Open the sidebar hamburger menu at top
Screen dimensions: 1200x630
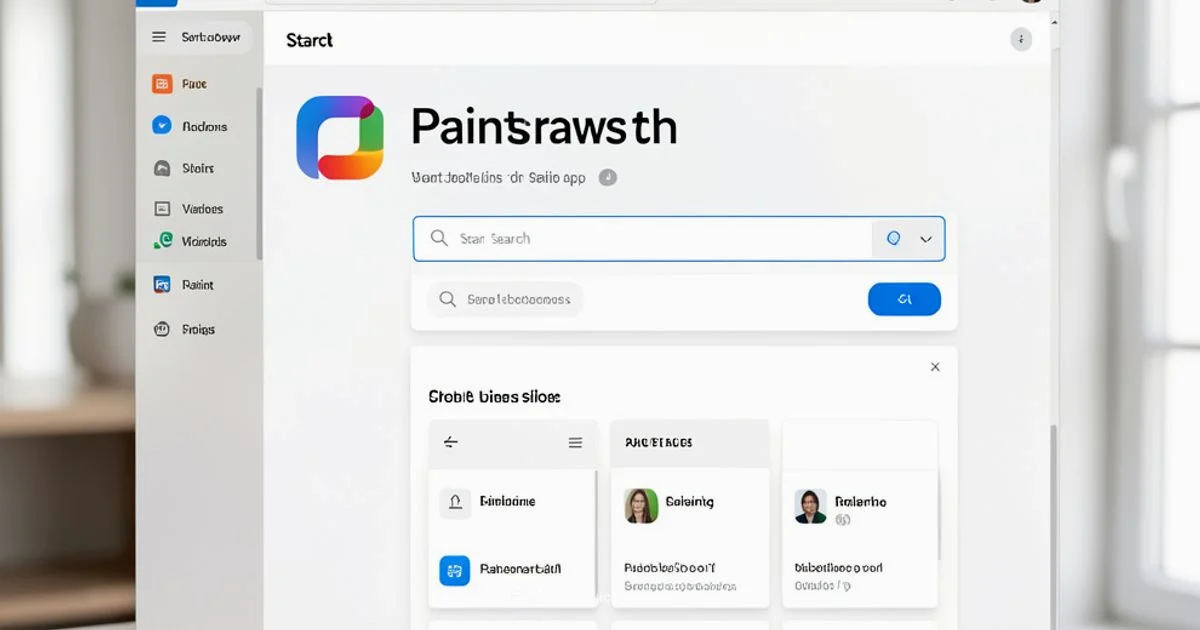coord(158,36)
